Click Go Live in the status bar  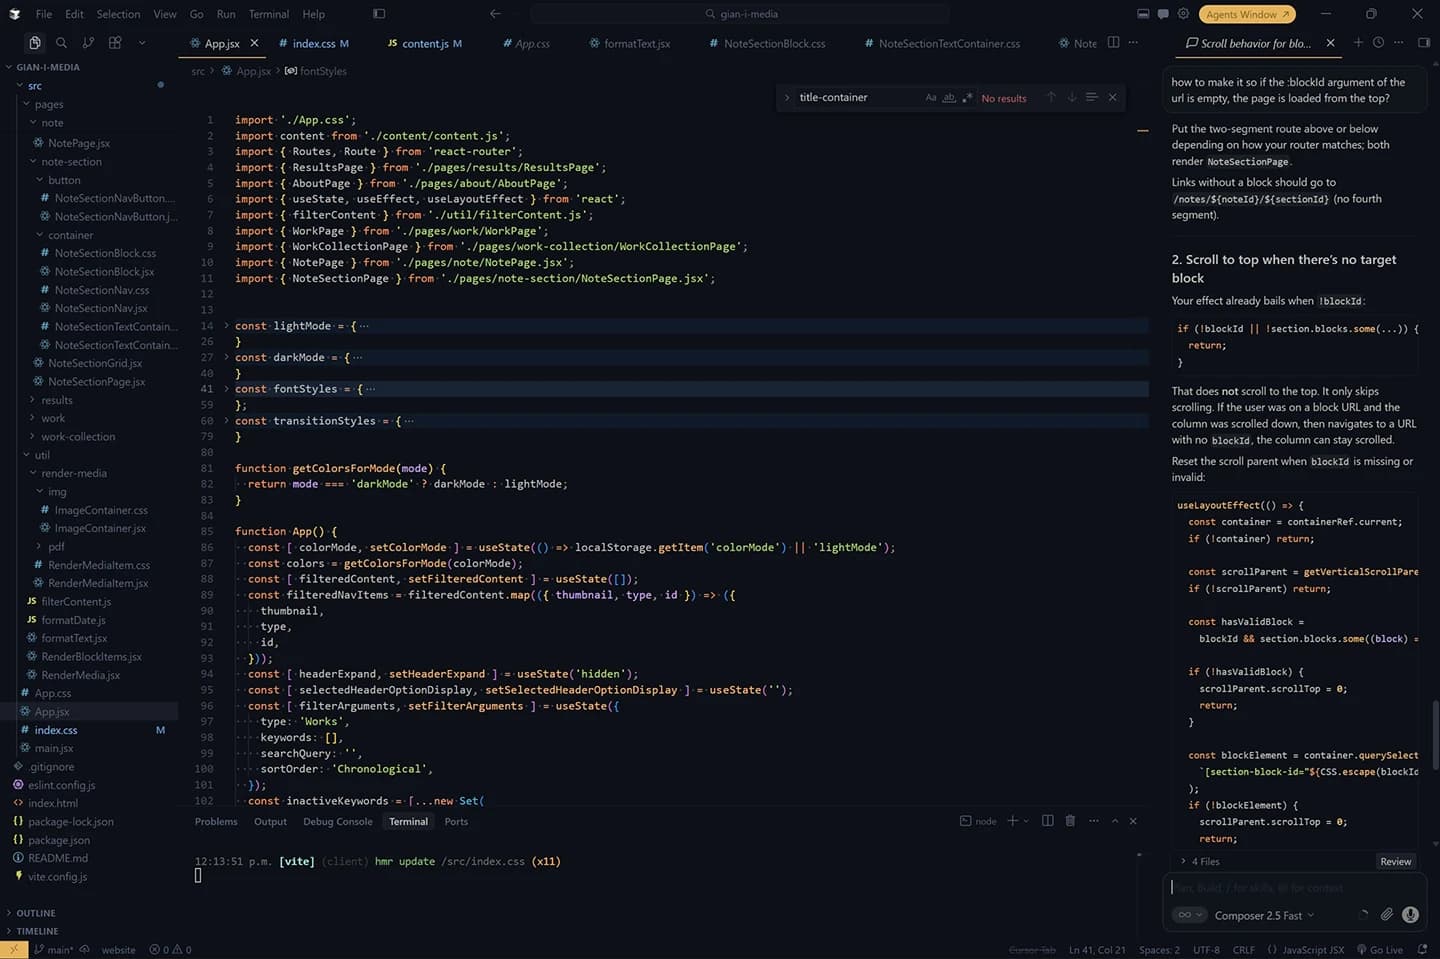point(1380,949)
